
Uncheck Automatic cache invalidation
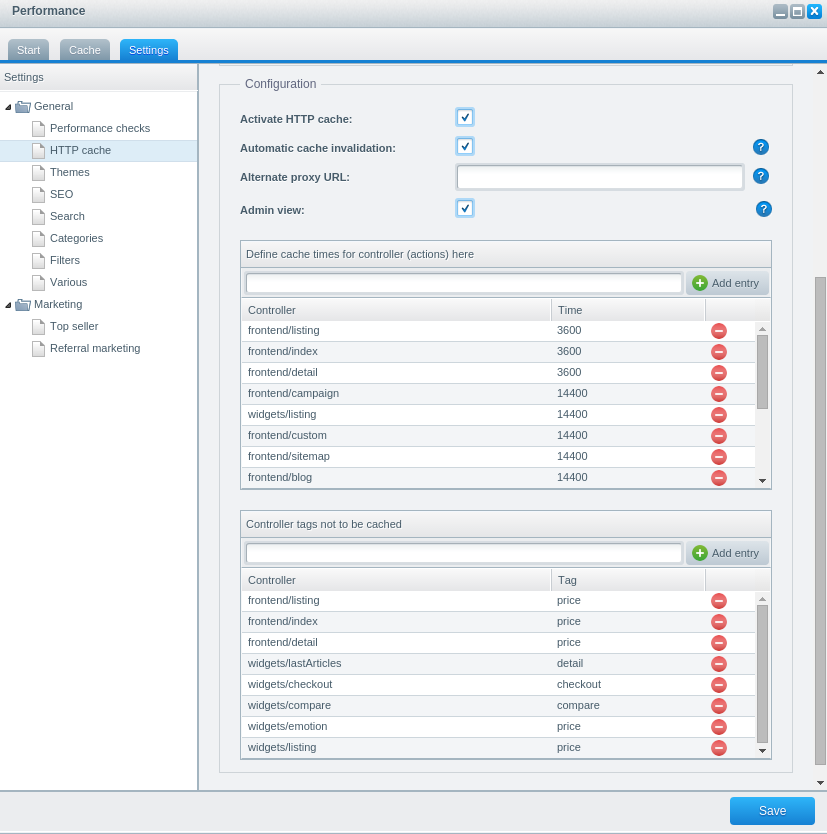point(464,145)
